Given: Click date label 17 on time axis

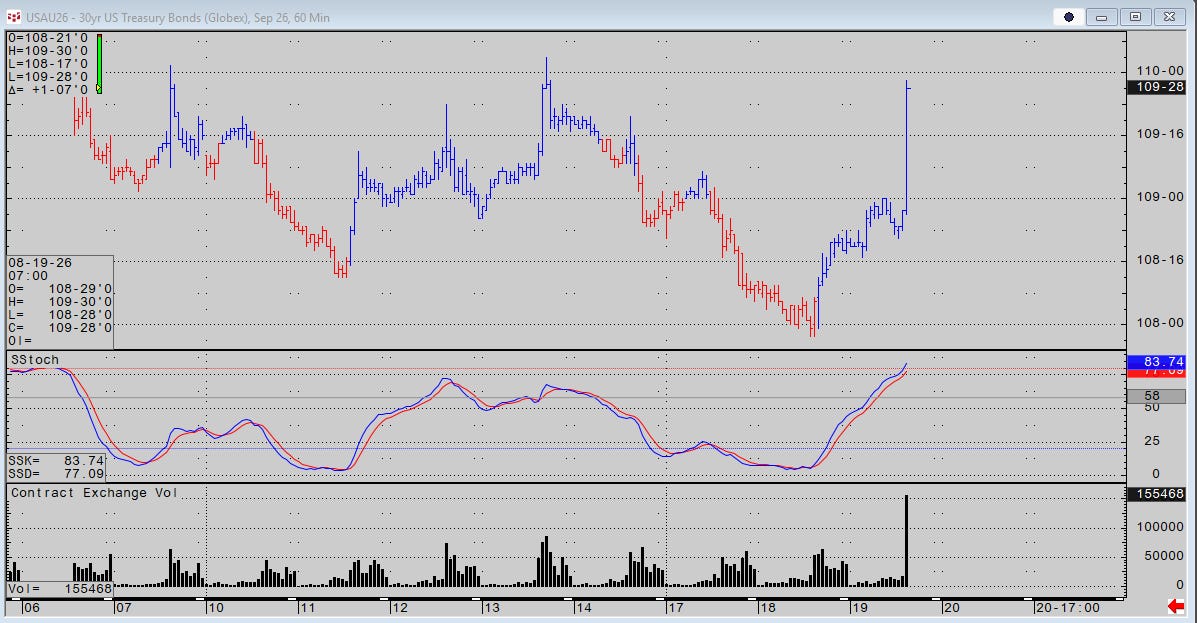Looking at the screenshot, I should coord(675,608).
